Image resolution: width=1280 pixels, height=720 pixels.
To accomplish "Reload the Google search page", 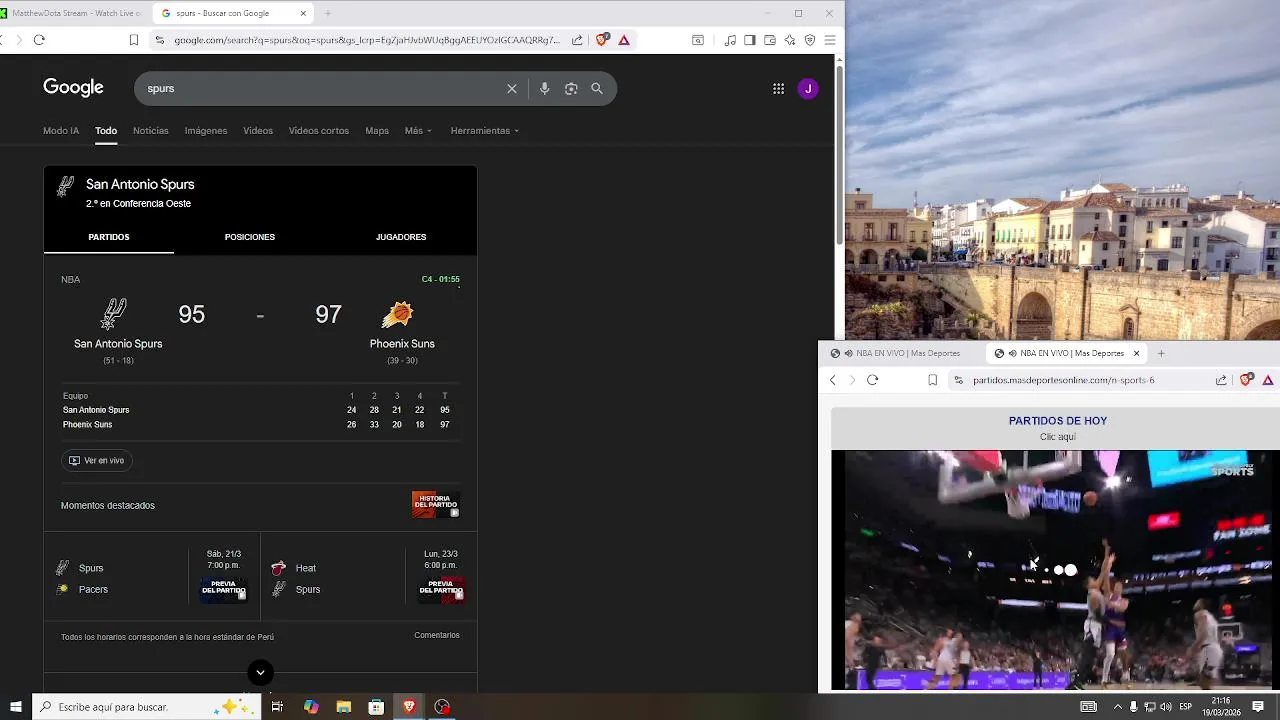I will click(39, 40).
